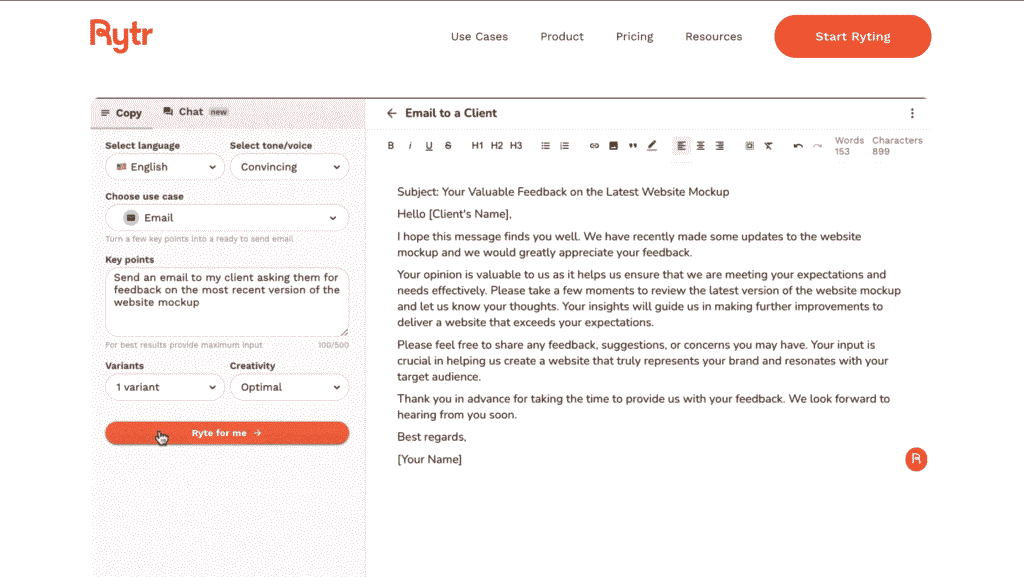
Task: Expand the Convincing tone dropdown
Action: (x=289, y=167)
